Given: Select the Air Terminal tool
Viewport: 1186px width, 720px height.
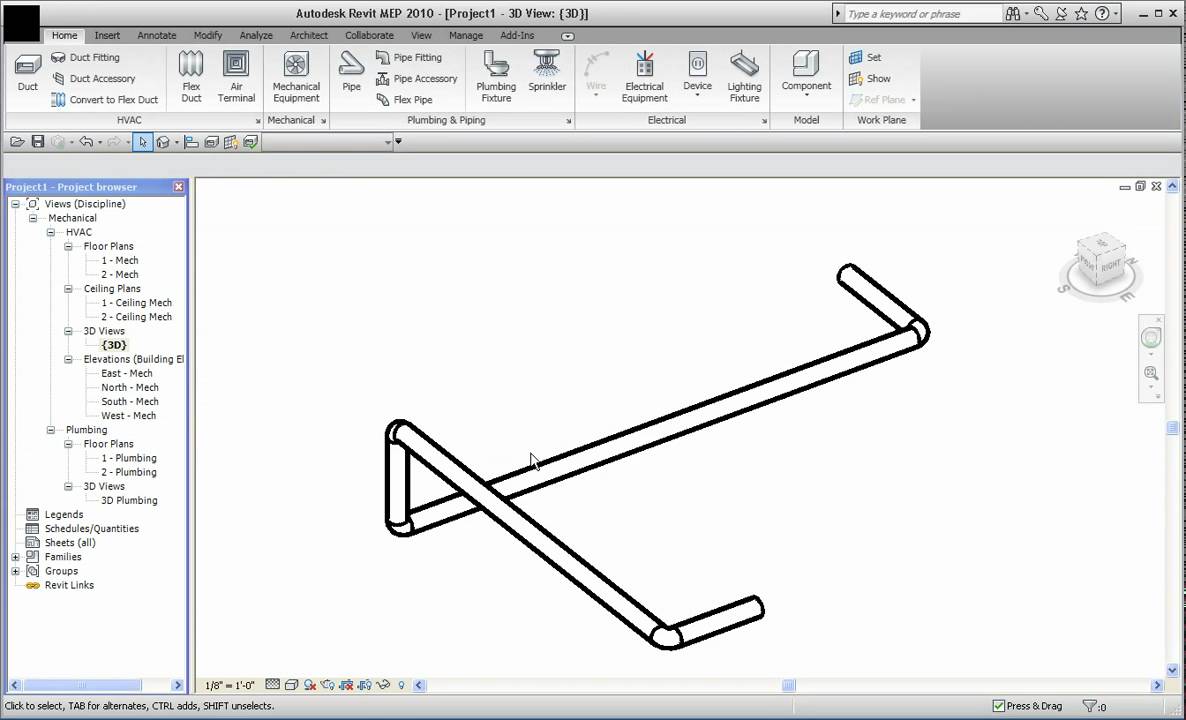Looking at the screenshot, I should 236,75.
